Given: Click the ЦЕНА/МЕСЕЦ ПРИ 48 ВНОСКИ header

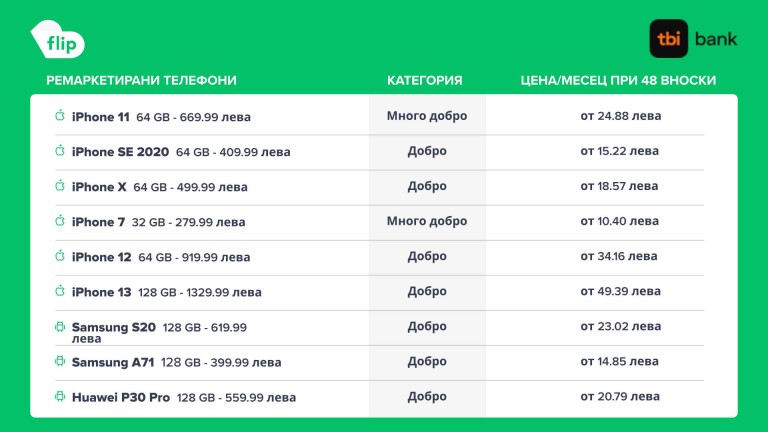Looking at the screenshot, I should 619,80.
